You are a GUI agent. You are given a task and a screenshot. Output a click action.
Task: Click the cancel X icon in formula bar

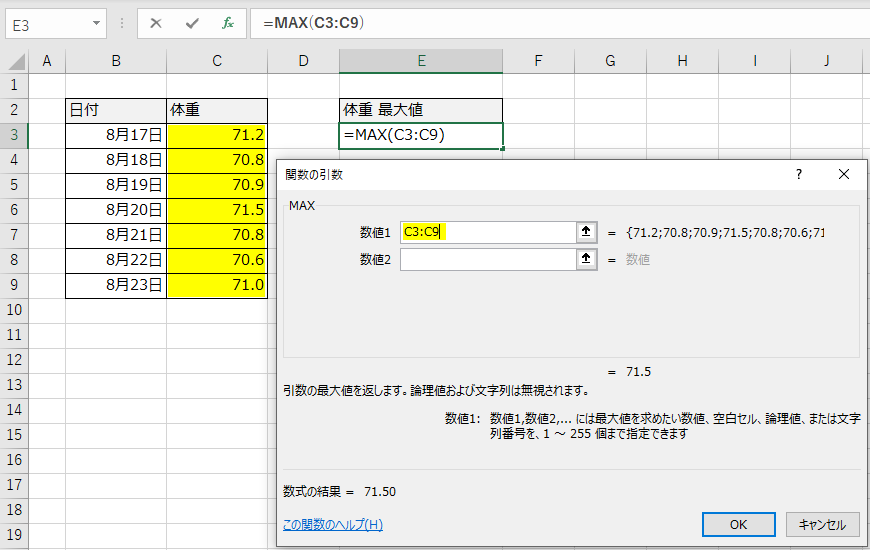(155, 23)
